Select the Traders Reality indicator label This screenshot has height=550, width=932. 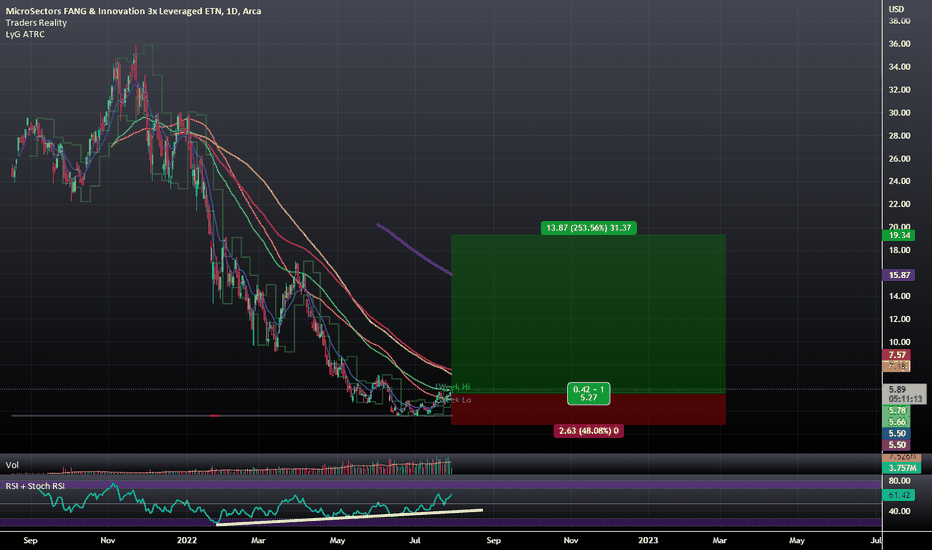point(36,23)
